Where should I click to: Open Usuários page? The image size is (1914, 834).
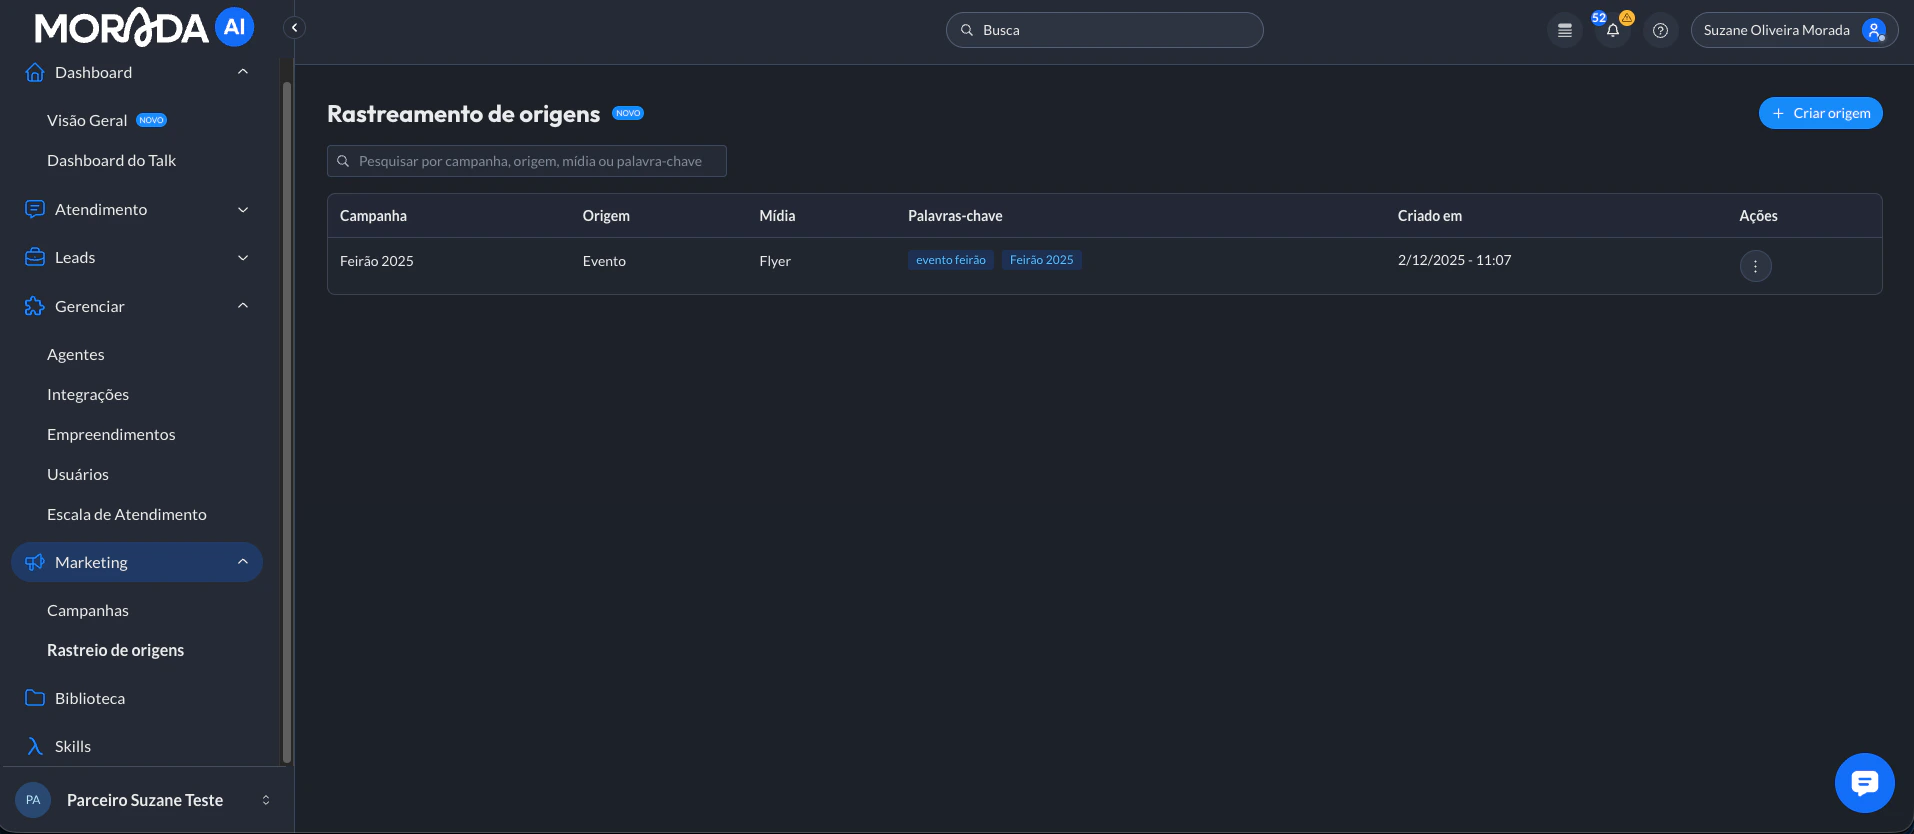tap(78, 474)
